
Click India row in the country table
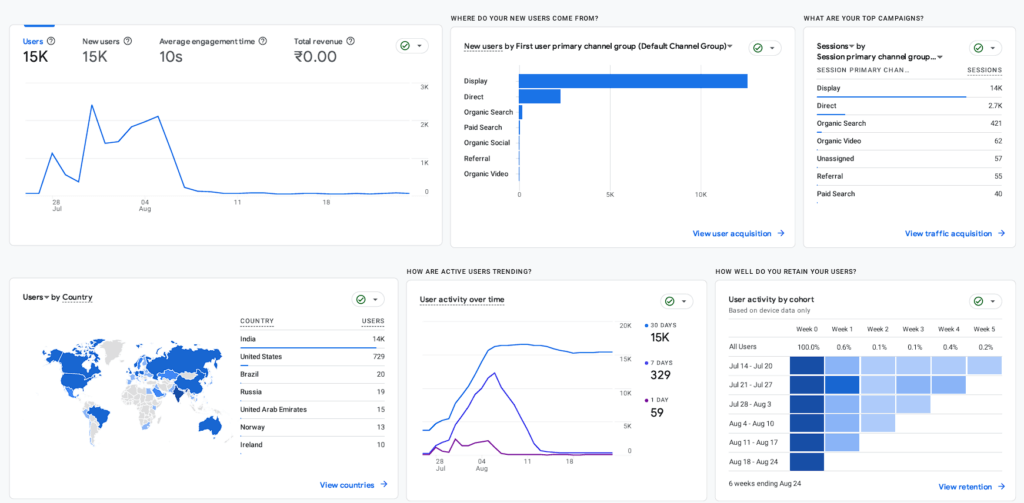pyautogui.click(x=312, y=340)
